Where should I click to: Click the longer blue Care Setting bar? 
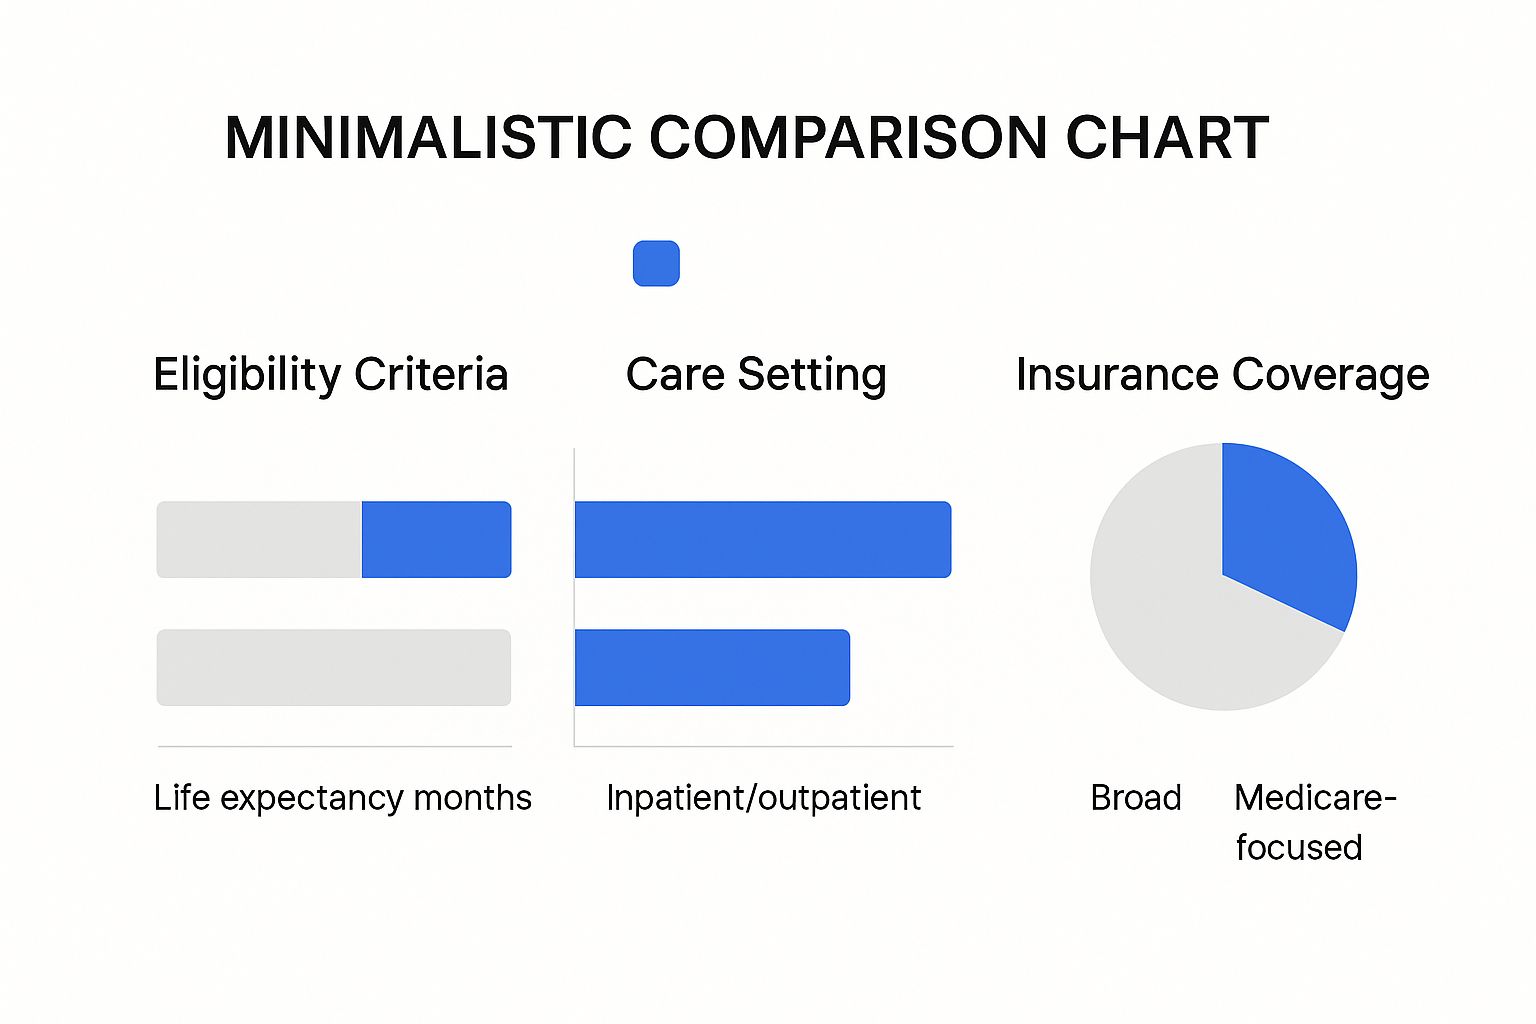(763, 540)
